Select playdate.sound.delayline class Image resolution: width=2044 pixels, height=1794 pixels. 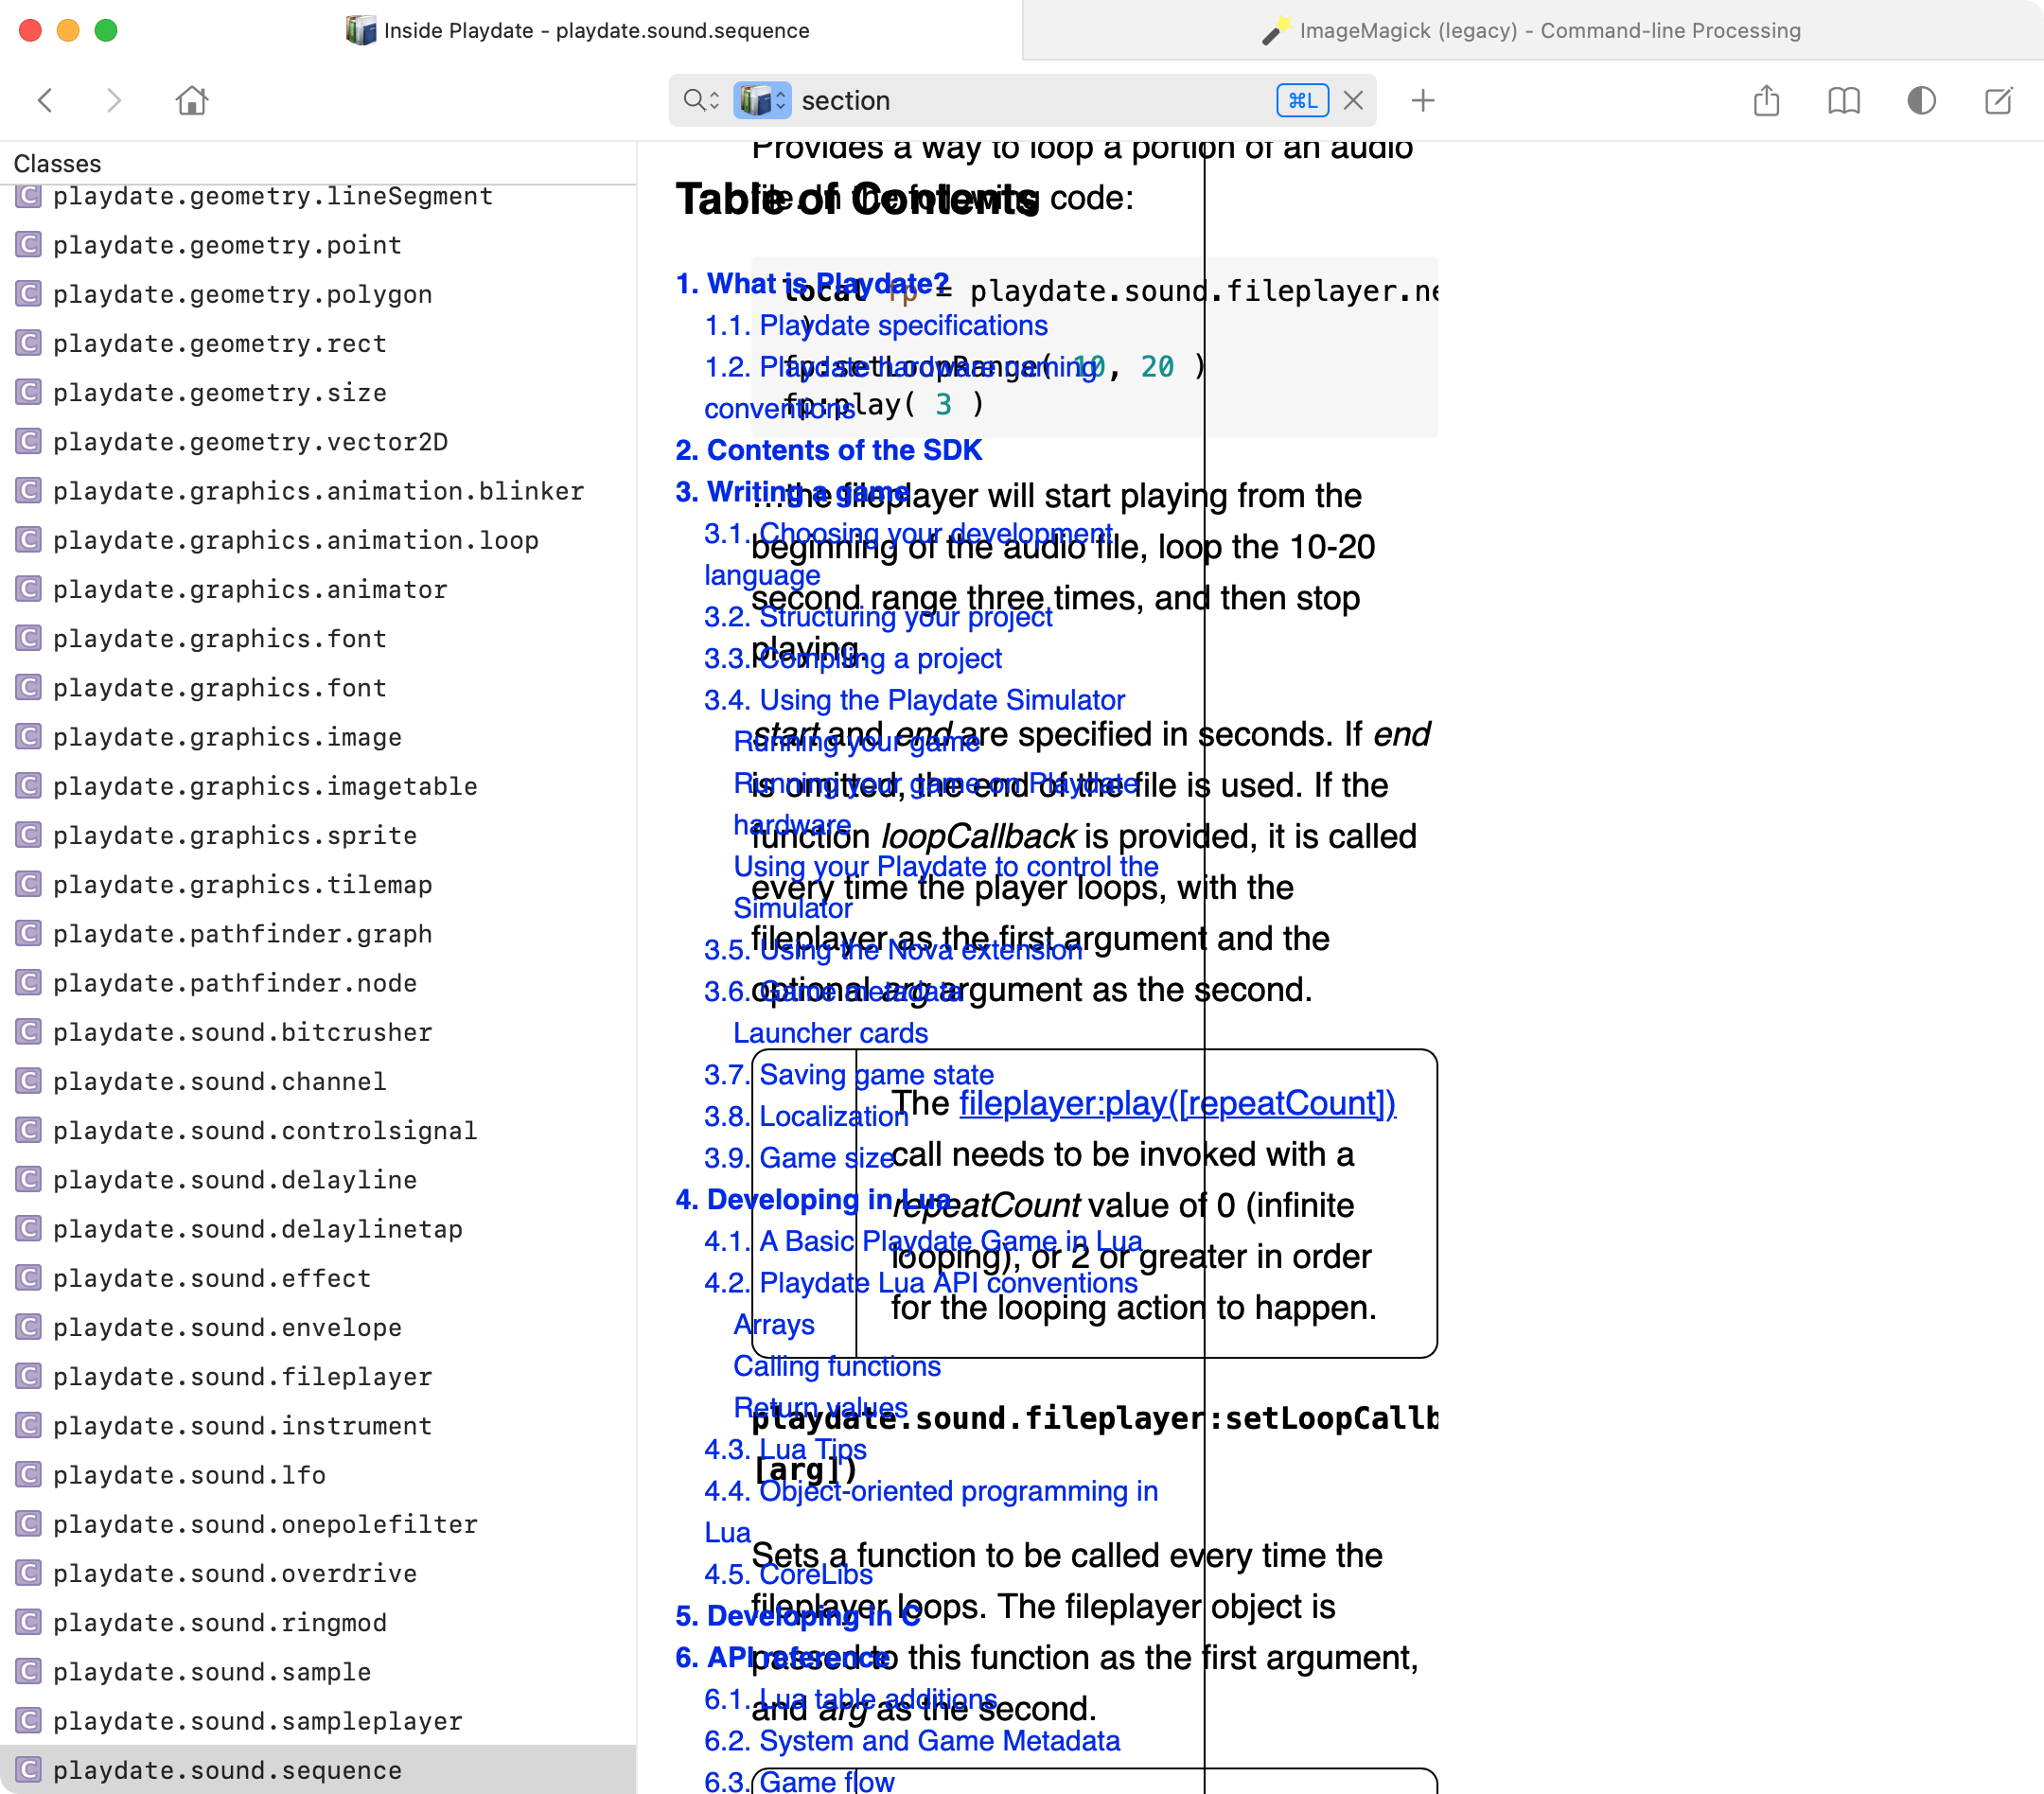318,1179
